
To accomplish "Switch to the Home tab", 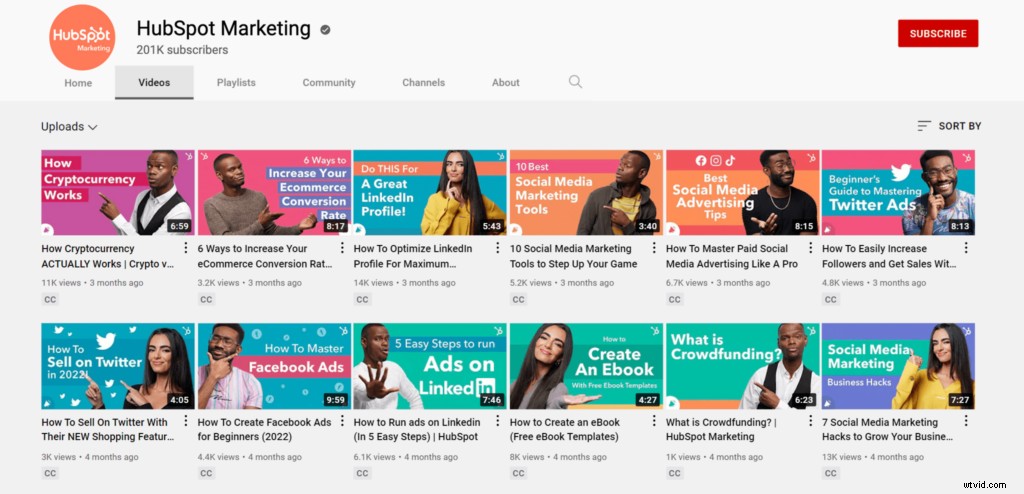I will [78, 82].
